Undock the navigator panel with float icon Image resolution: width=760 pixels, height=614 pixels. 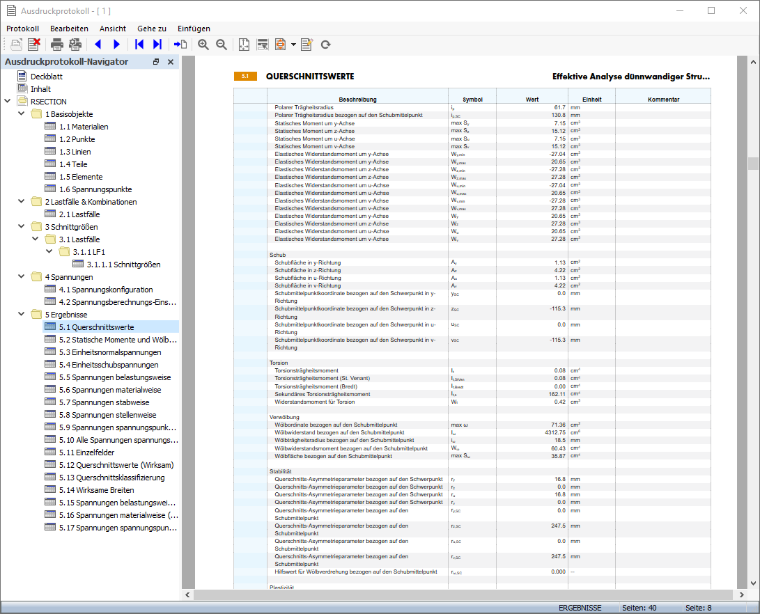[156, 62]
